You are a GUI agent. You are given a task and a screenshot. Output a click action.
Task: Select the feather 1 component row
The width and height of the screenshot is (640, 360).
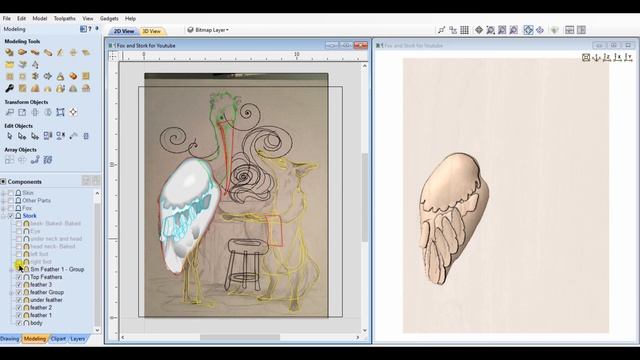click(41, 315)
